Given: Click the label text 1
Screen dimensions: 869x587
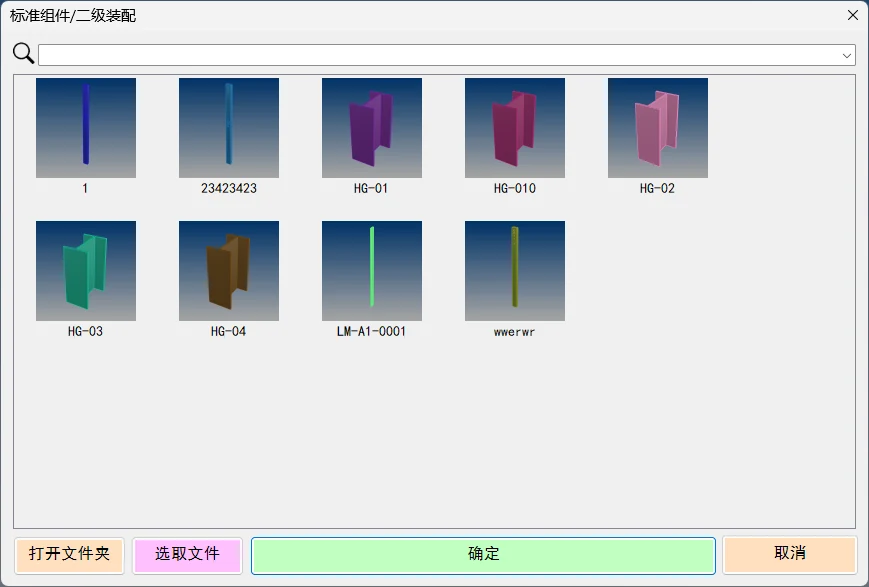Looking at the screenshot, I should pyautogui.click(x=85, y=188).
